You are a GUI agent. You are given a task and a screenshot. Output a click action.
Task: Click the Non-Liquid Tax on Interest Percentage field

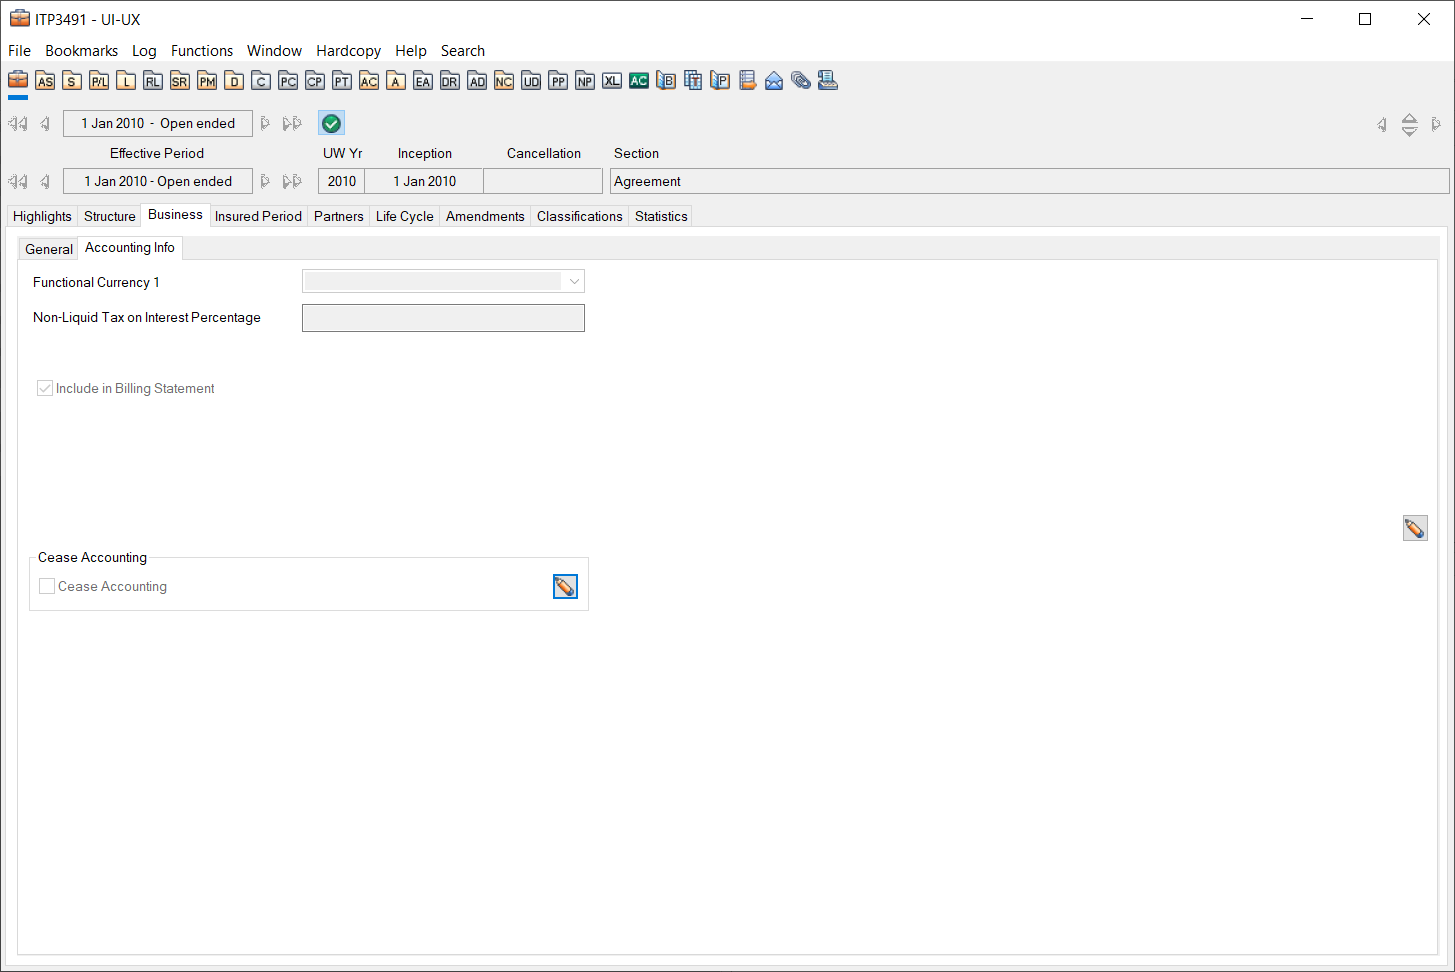[x=443, y=318]
